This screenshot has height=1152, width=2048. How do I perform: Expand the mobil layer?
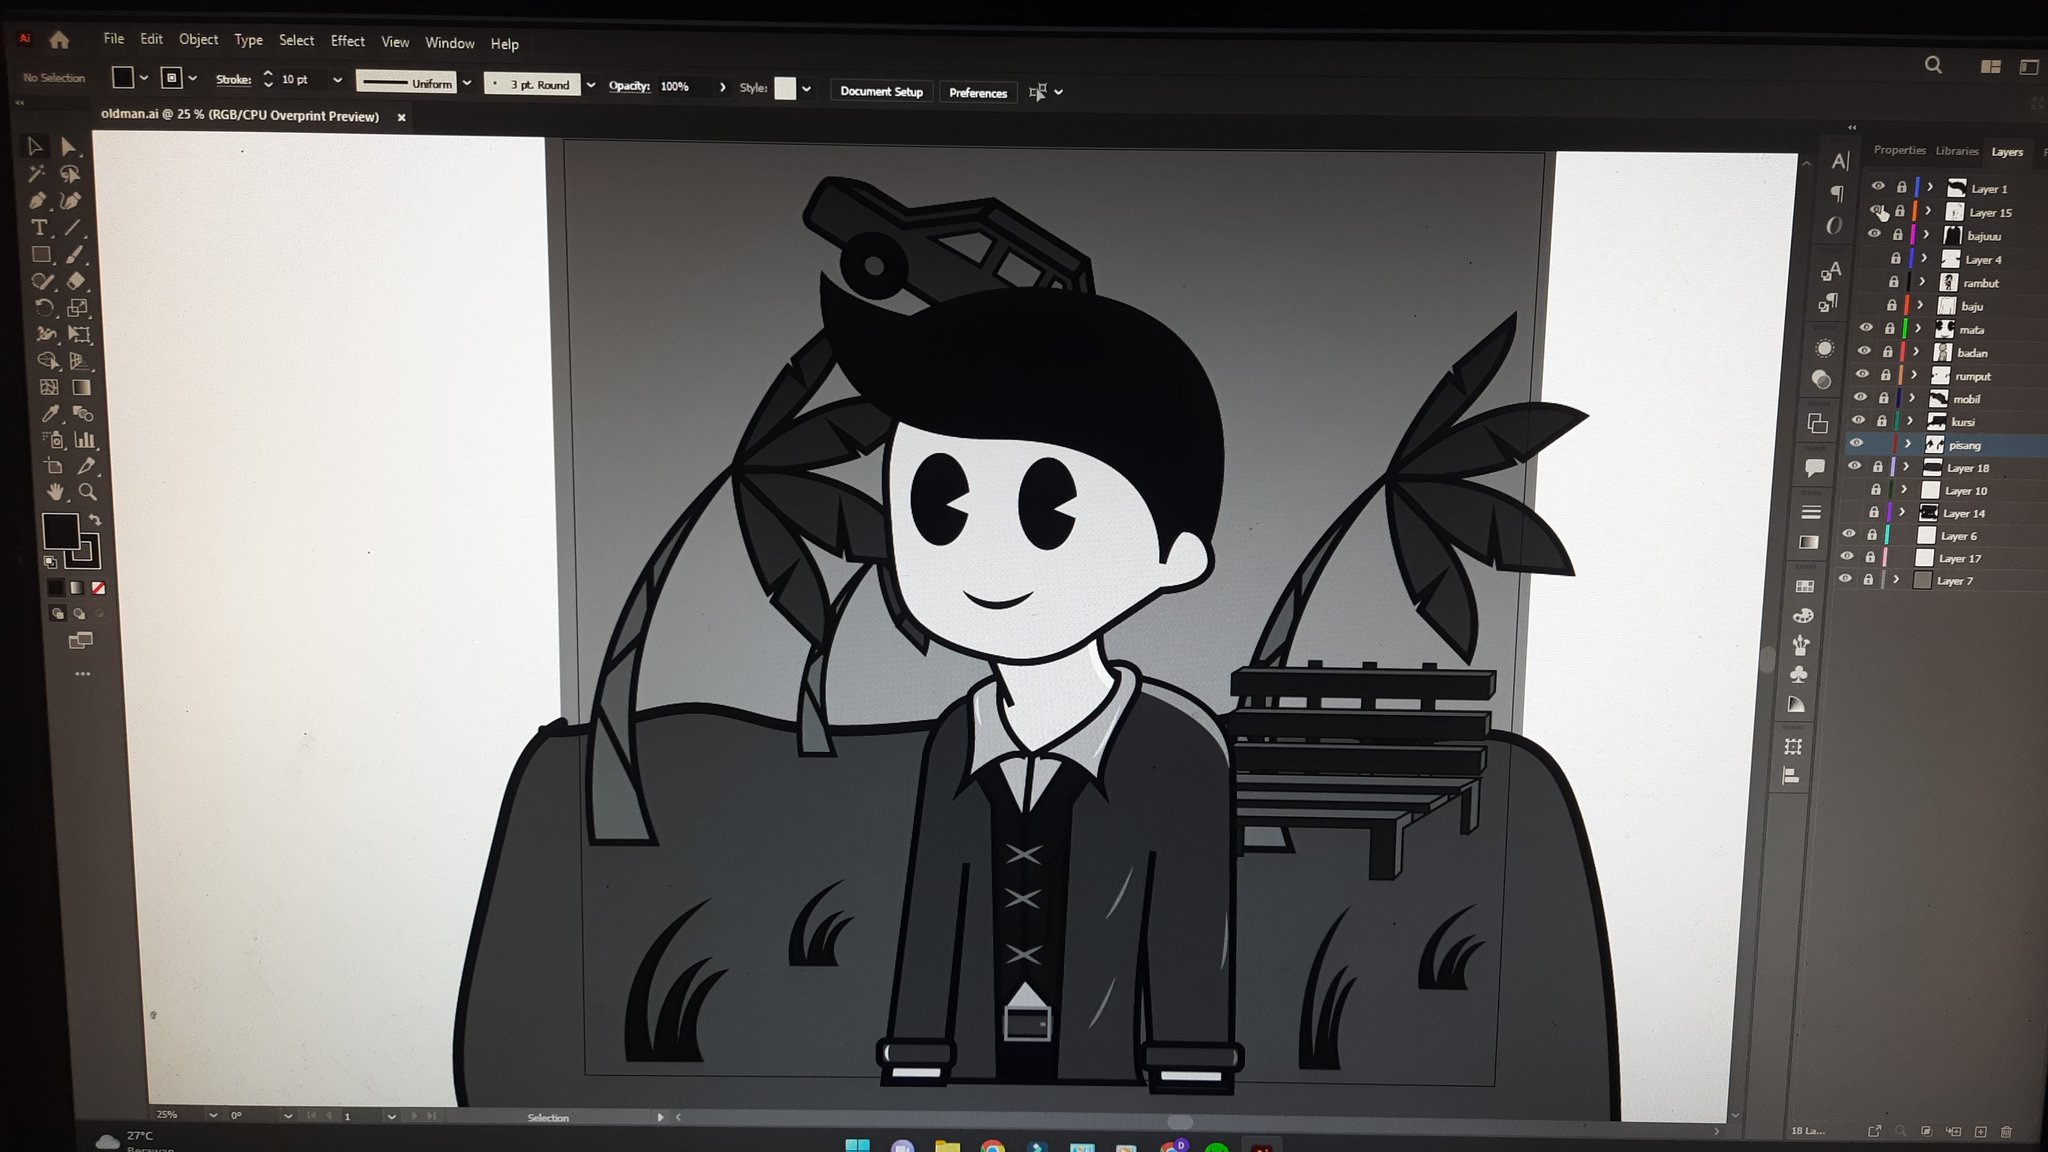[x=1911, y=398]
